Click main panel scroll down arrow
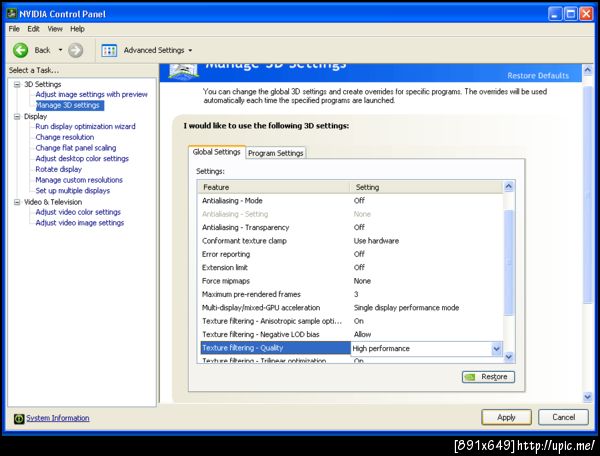 point(588,397)
